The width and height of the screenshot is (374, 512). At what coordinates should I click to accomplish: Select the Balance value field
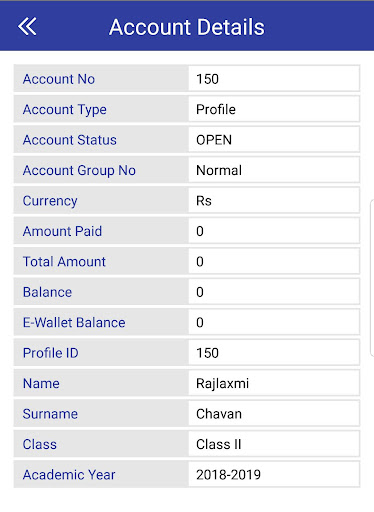(274, 292)
